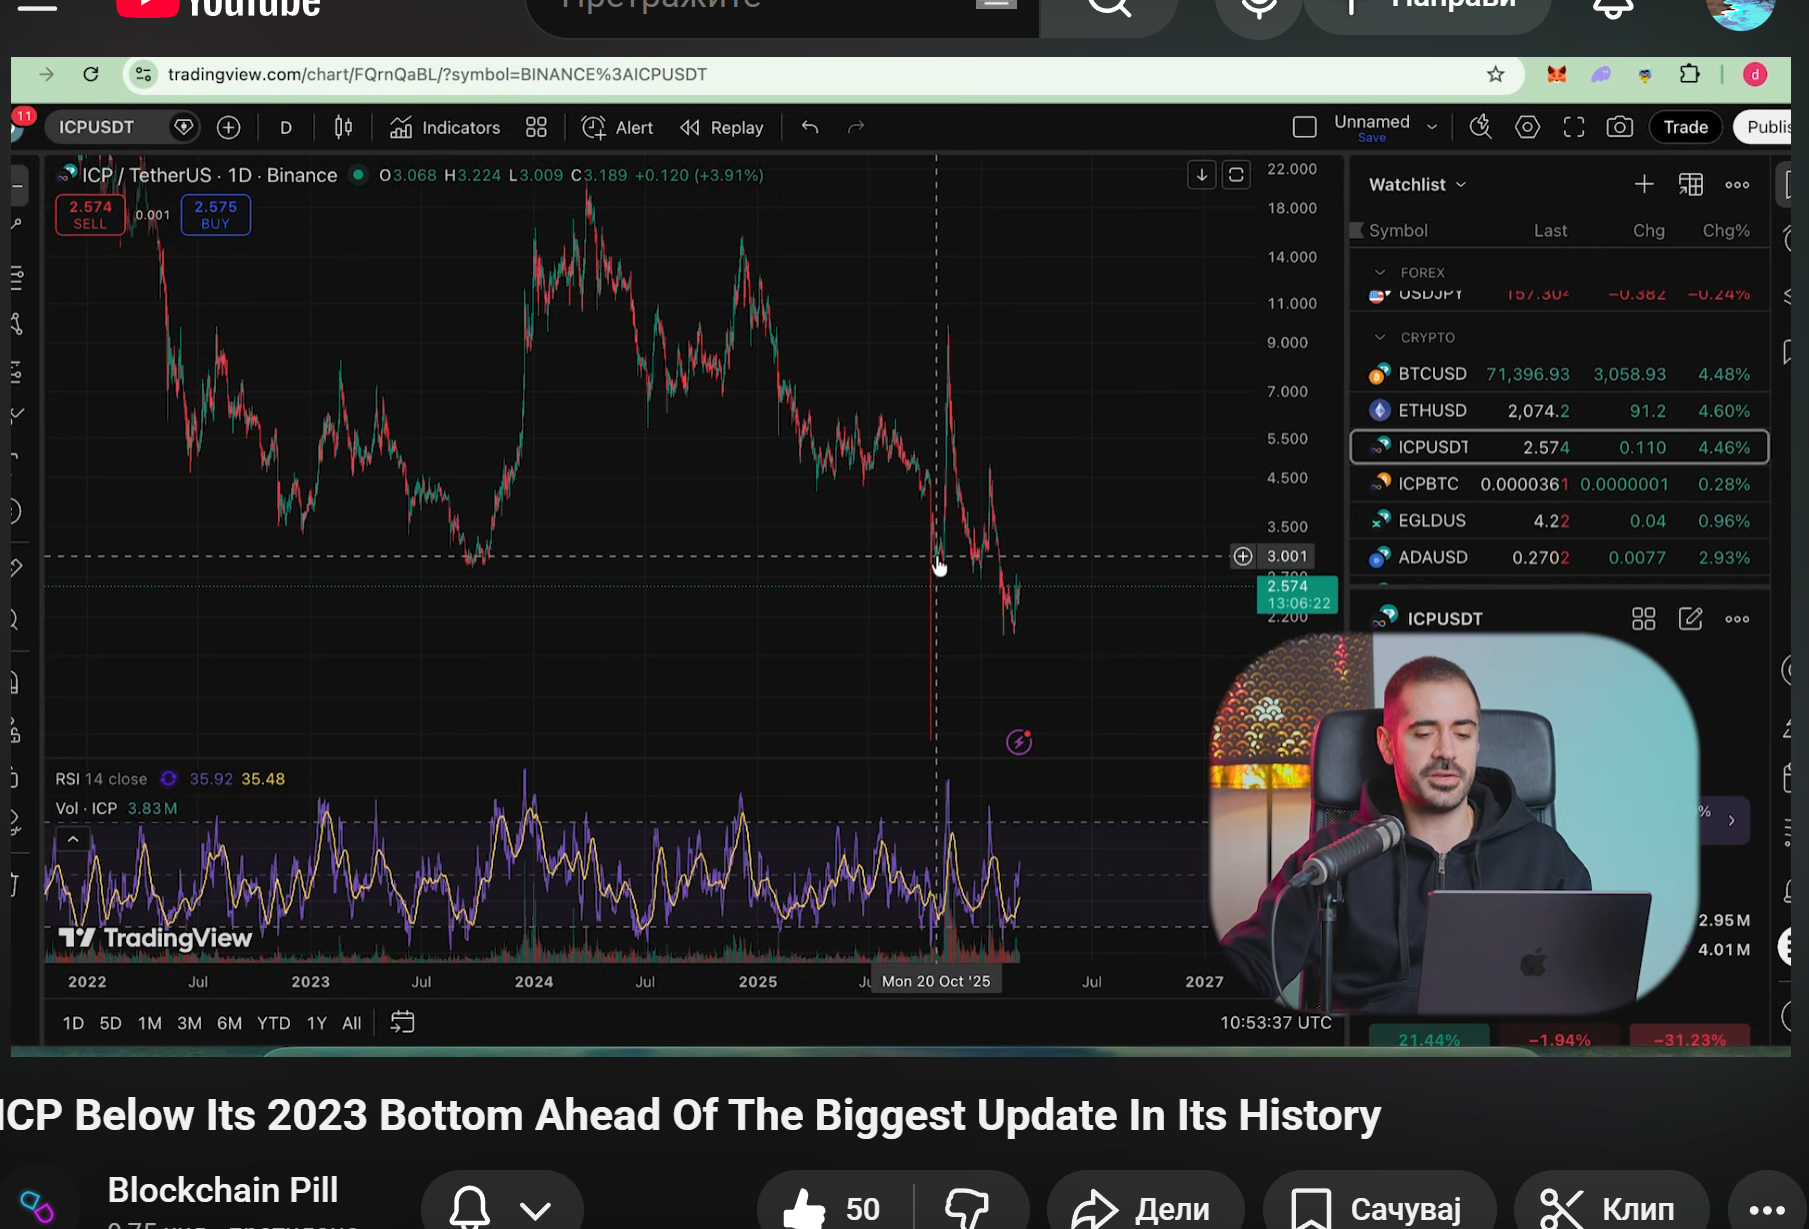Image resolution: width=1809 pixels, height=1229 pixels.
Task: Open the browser extensions puzzle icon
Action: point(1690,74)
